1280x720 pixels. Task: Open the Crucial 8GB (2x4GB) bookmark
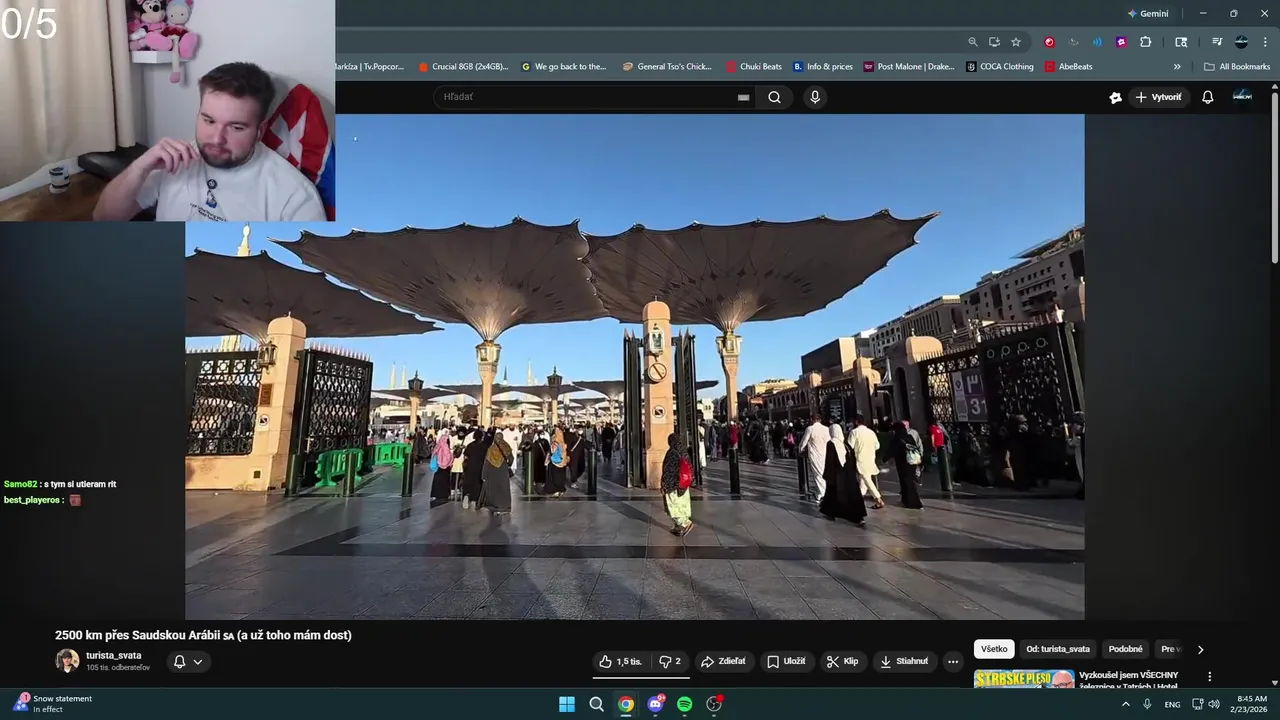[463, 67]
